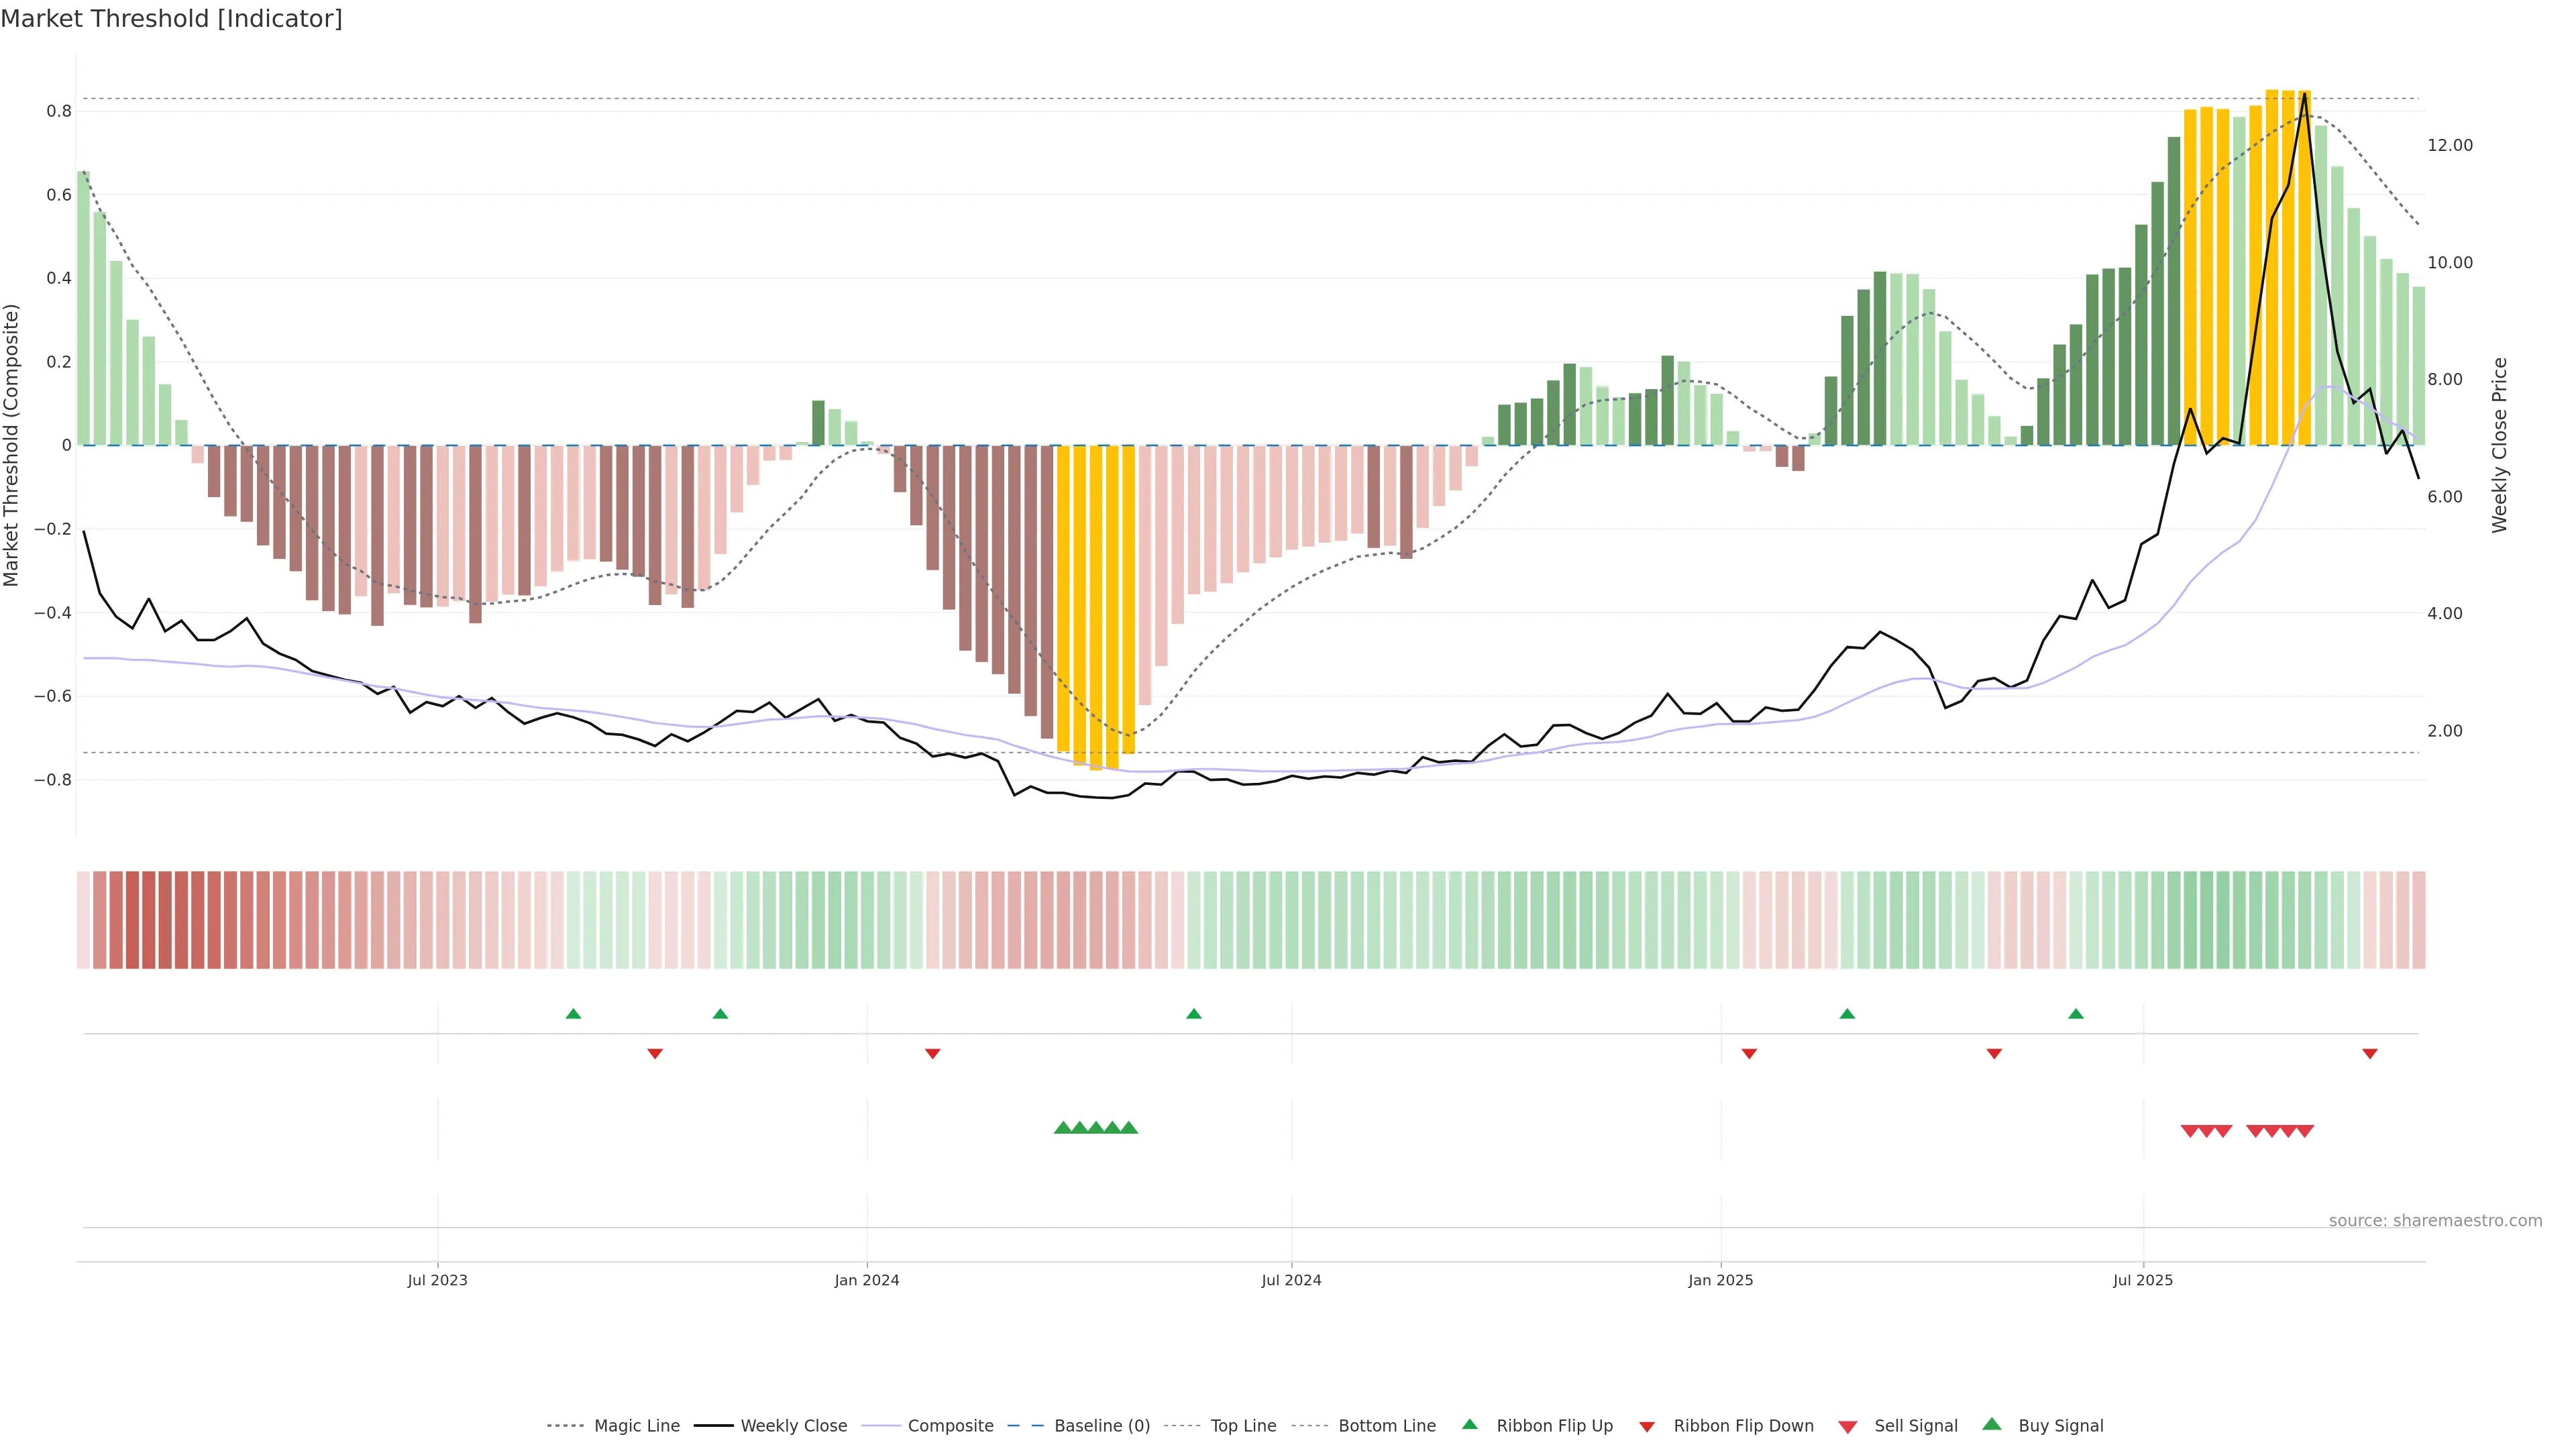2576x1449 pixels.
Task: Click the leftmost green Buy Signal triangle marker
Action: pos(1063,1128)
